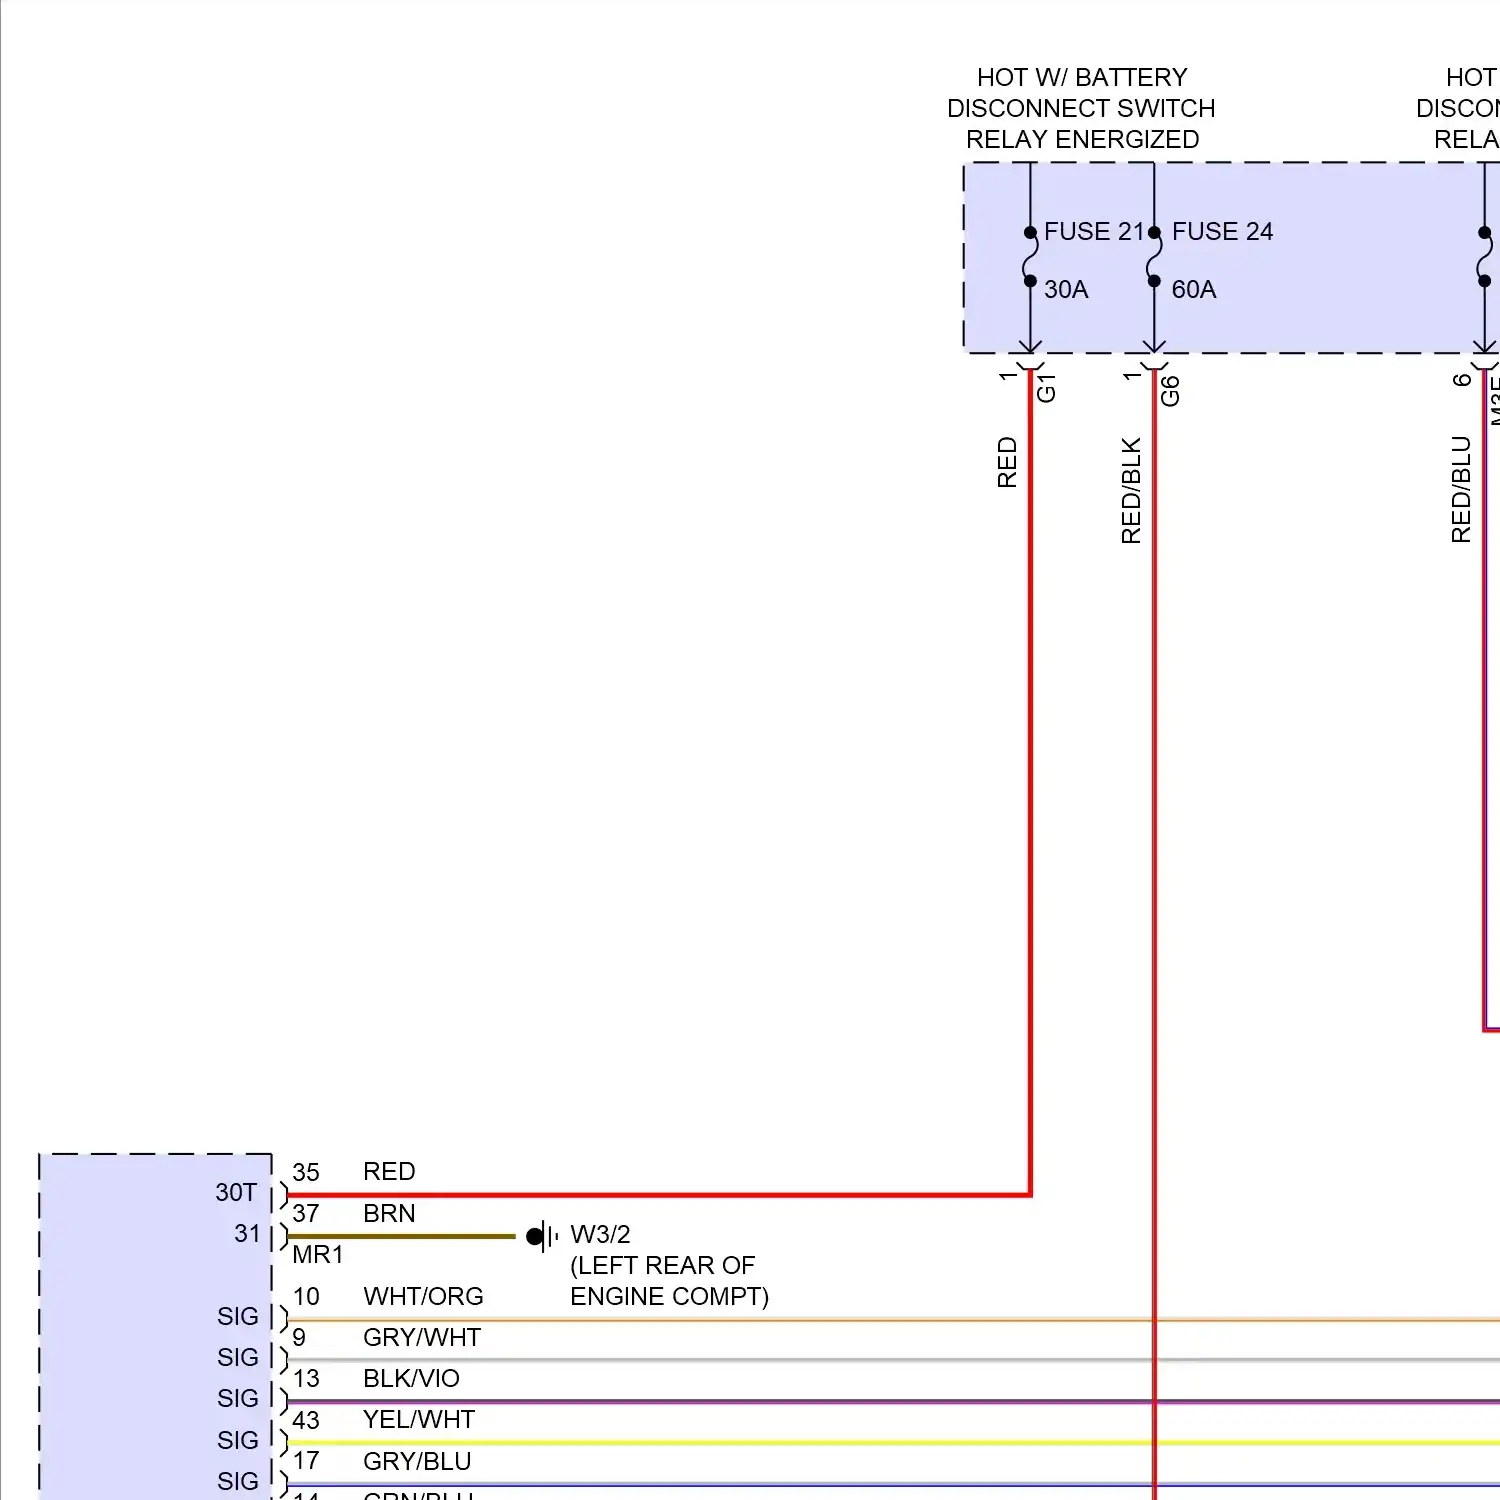Click the W3/2 ground symbol
This screenshot has width=1500, height=1500.
pyautogui.click(x=542, y=1237)
